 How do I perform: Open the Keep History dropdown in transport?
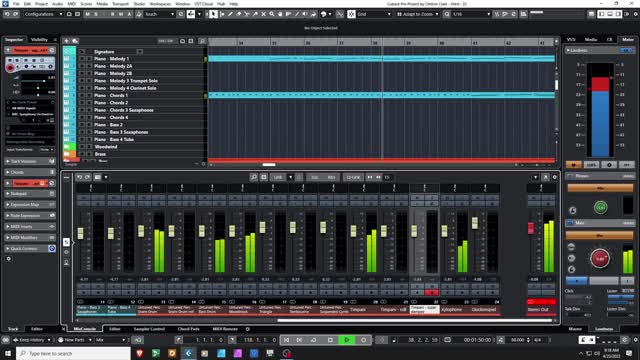click(x=32, y=340)
